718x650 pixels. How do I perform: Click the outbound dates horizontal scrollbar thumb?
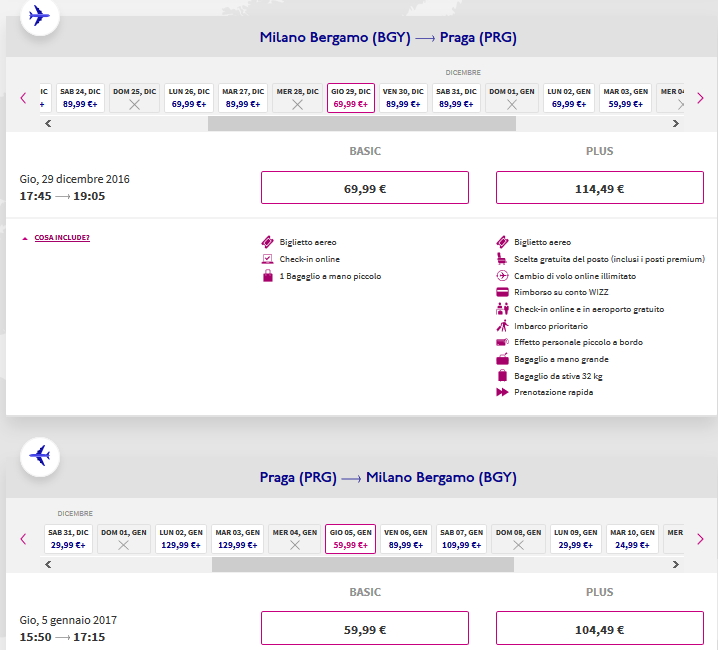tap(361, 124)
